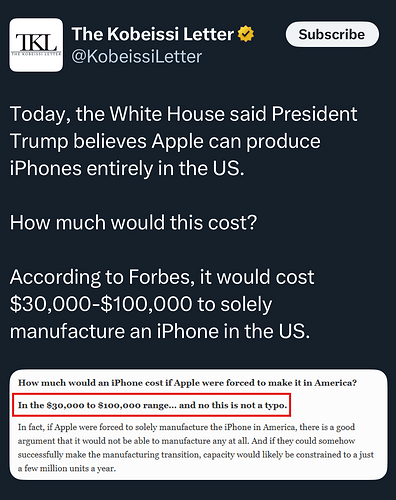Click the 'How much would an iPhone cost' headline
Screen dimensions: 396x500
pos(187,383)
